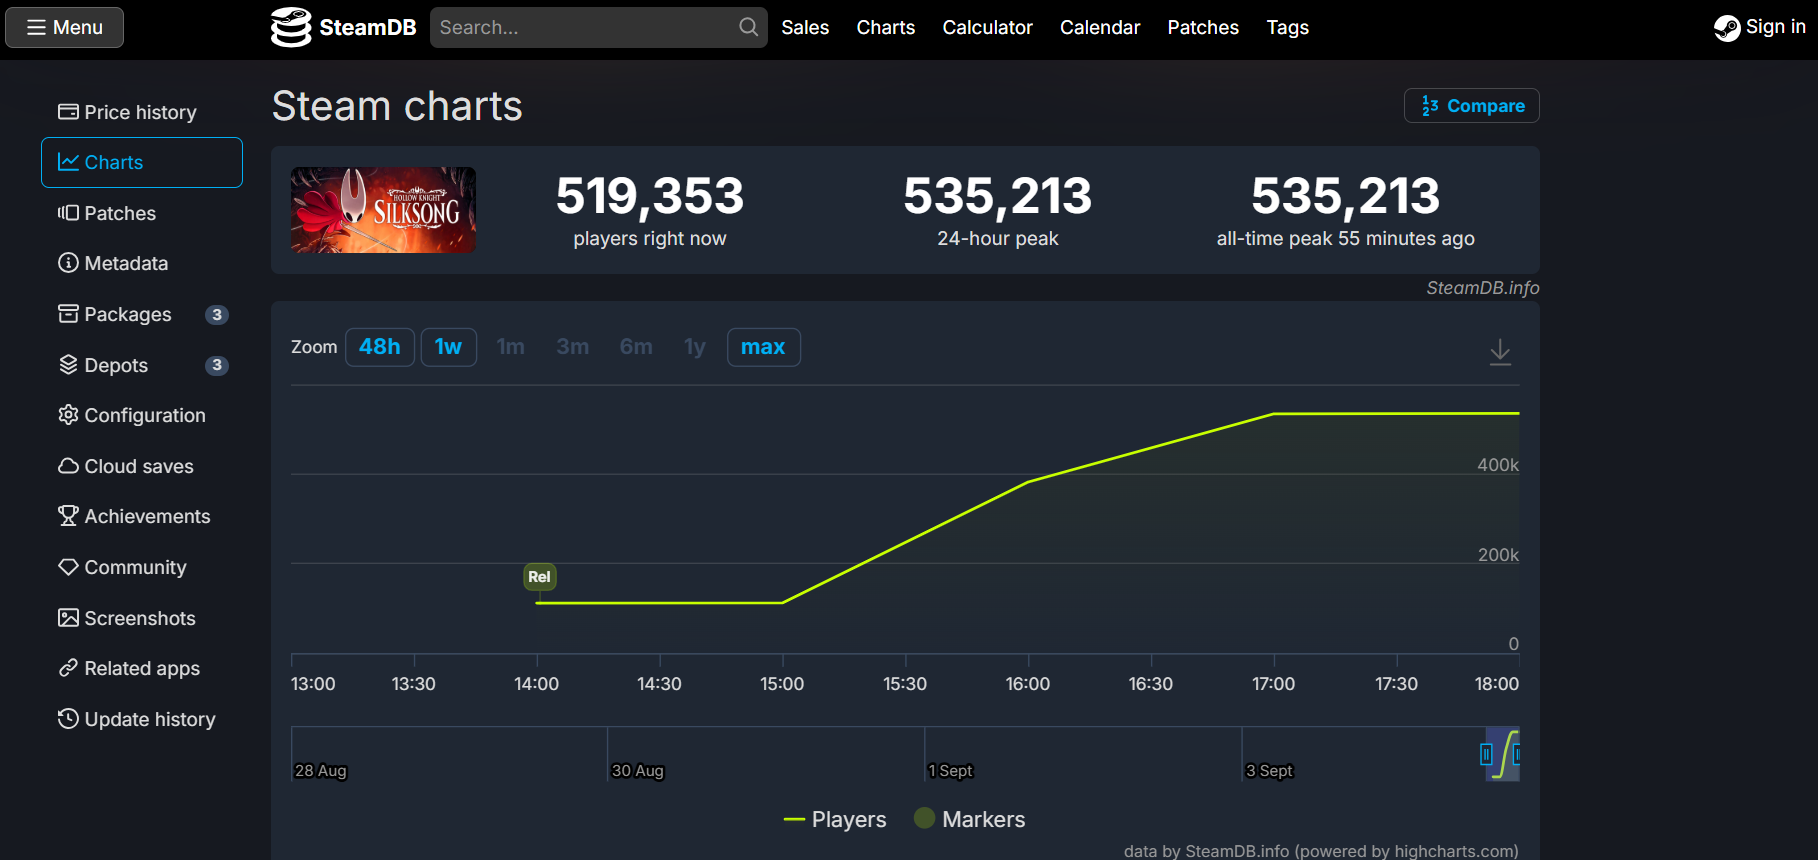Screen dimensions: 1818x860
Task: Open the Tags nav item
Action: tap(1288, 27)
